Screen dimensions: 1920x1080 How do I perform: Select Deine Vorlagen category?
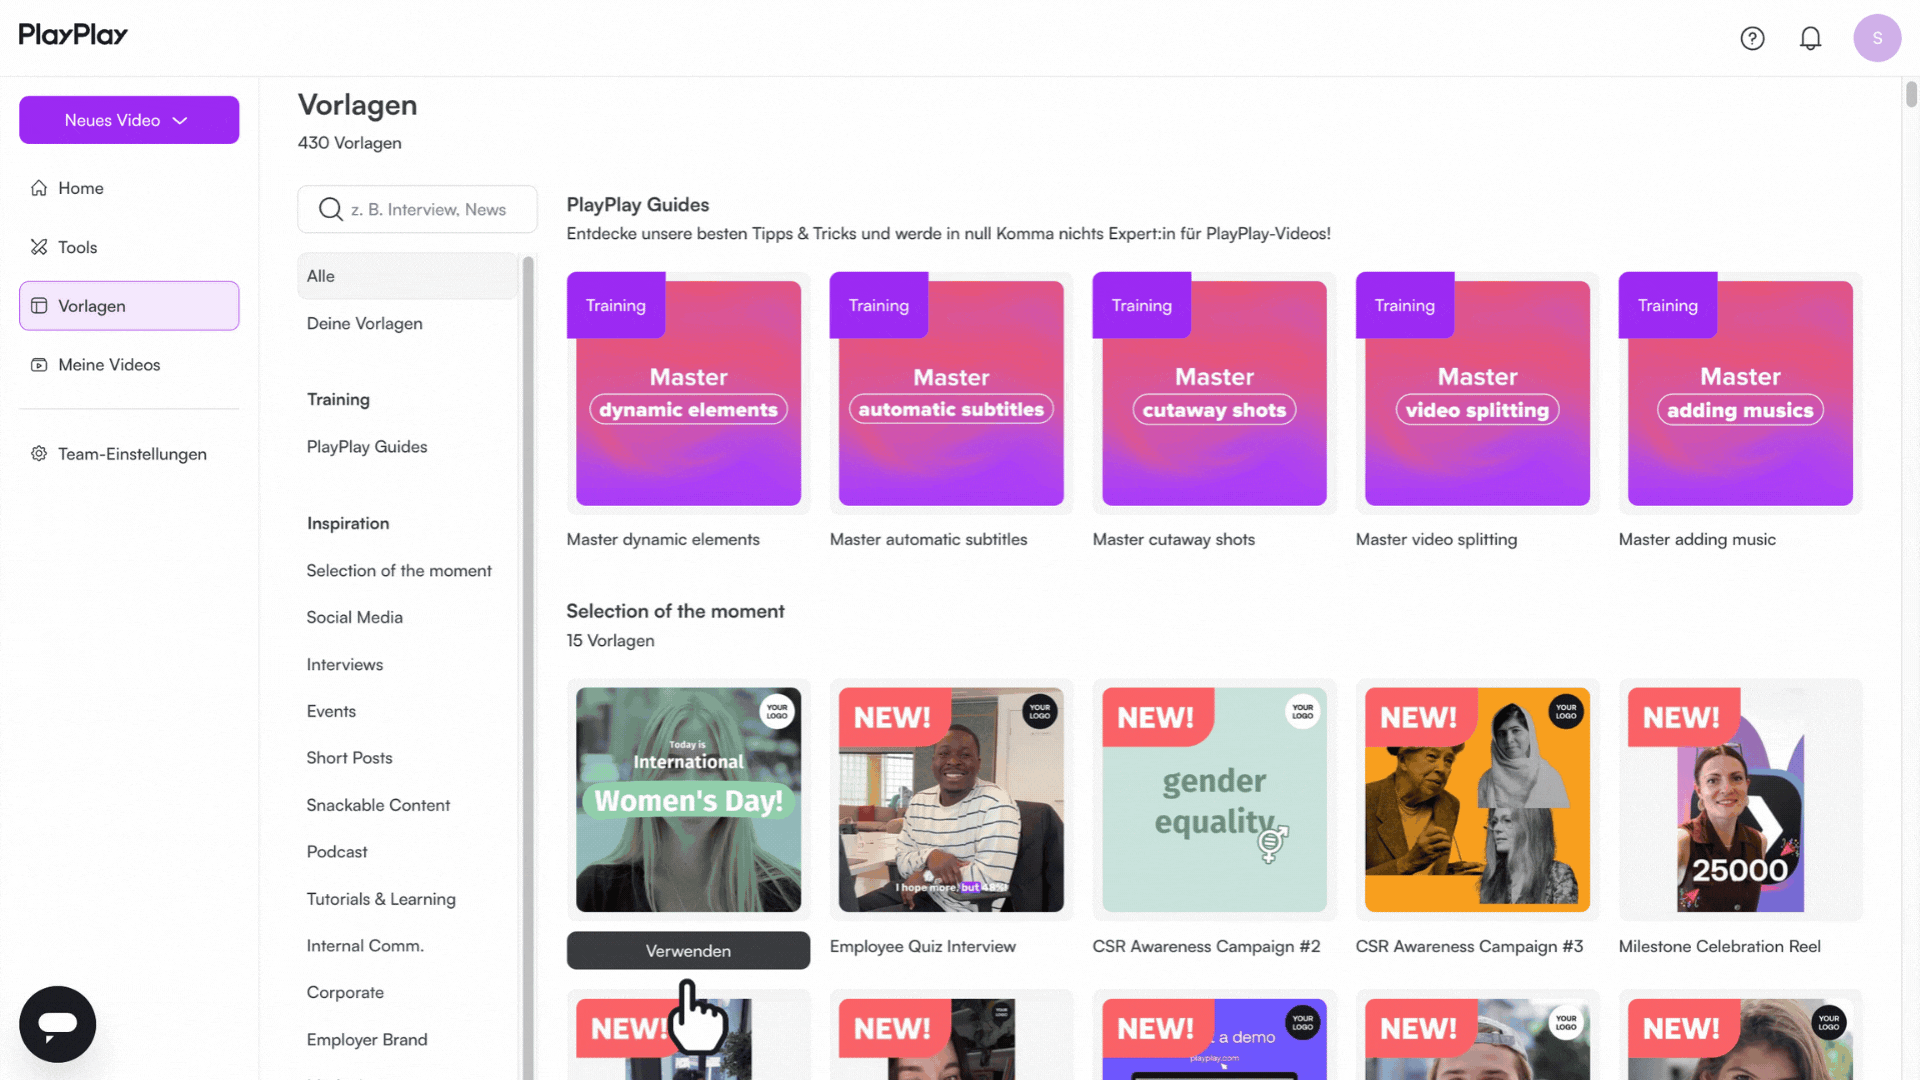click(x=364, y=323)
